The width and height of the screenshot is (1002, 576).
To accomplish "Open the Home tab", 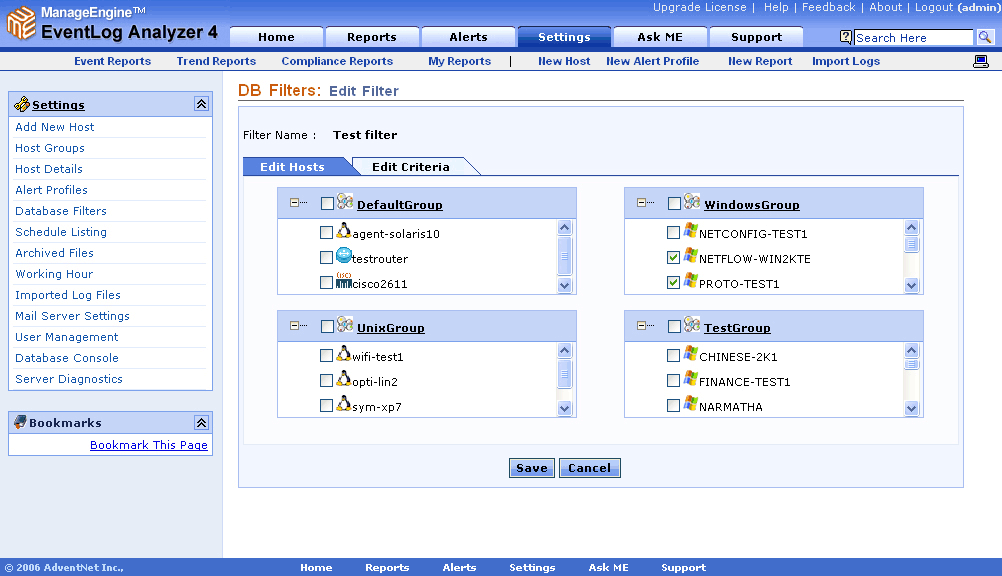I will 276,37.
